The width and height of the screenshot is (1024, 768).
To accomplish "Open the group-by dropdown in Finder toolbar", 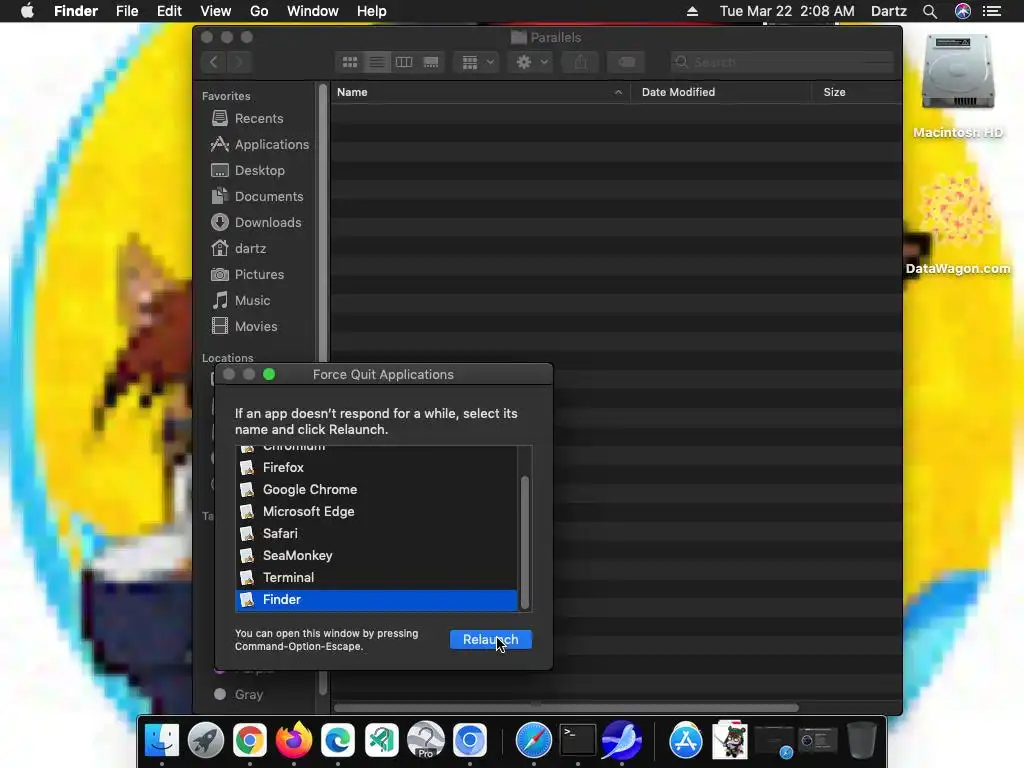I will point(477,62).
